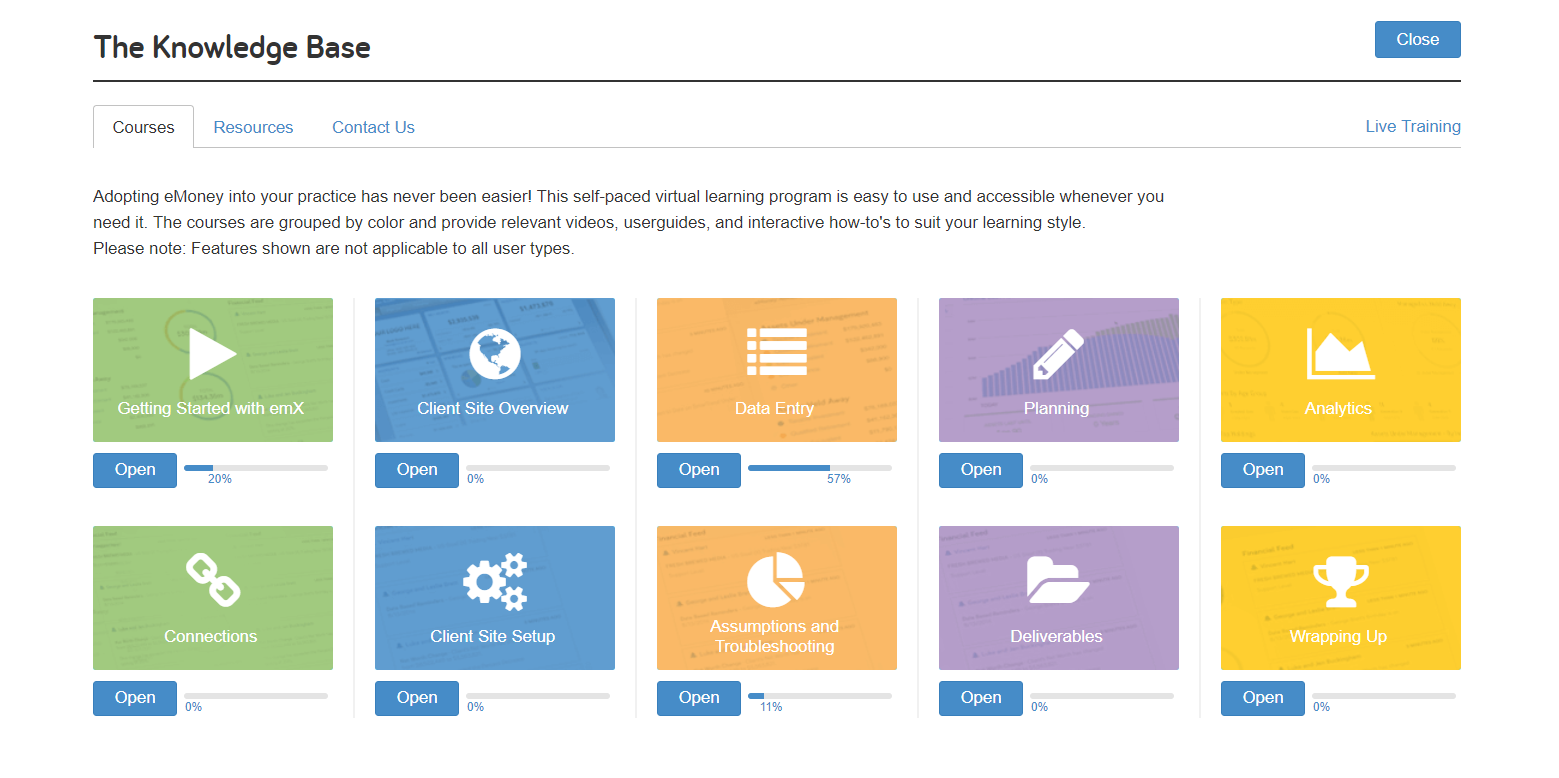Open the Wrapping Up course

pyautogui.click(x=1263, y=698)
